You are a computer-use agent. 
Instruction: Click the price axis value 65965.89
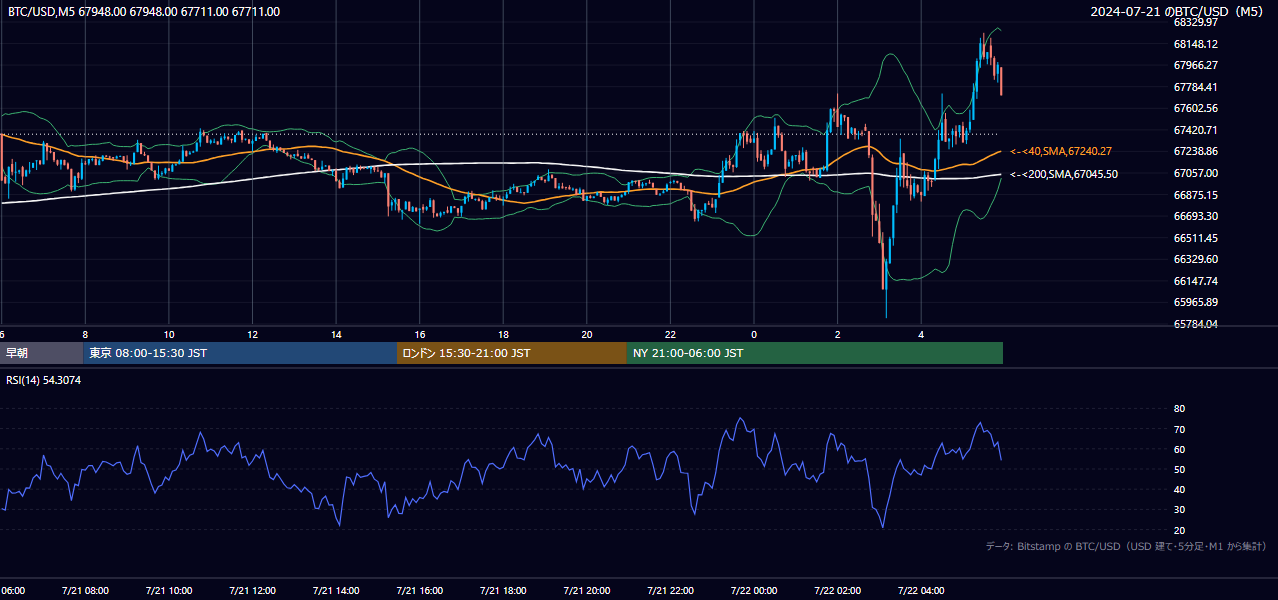click(x=1196, y=302)
